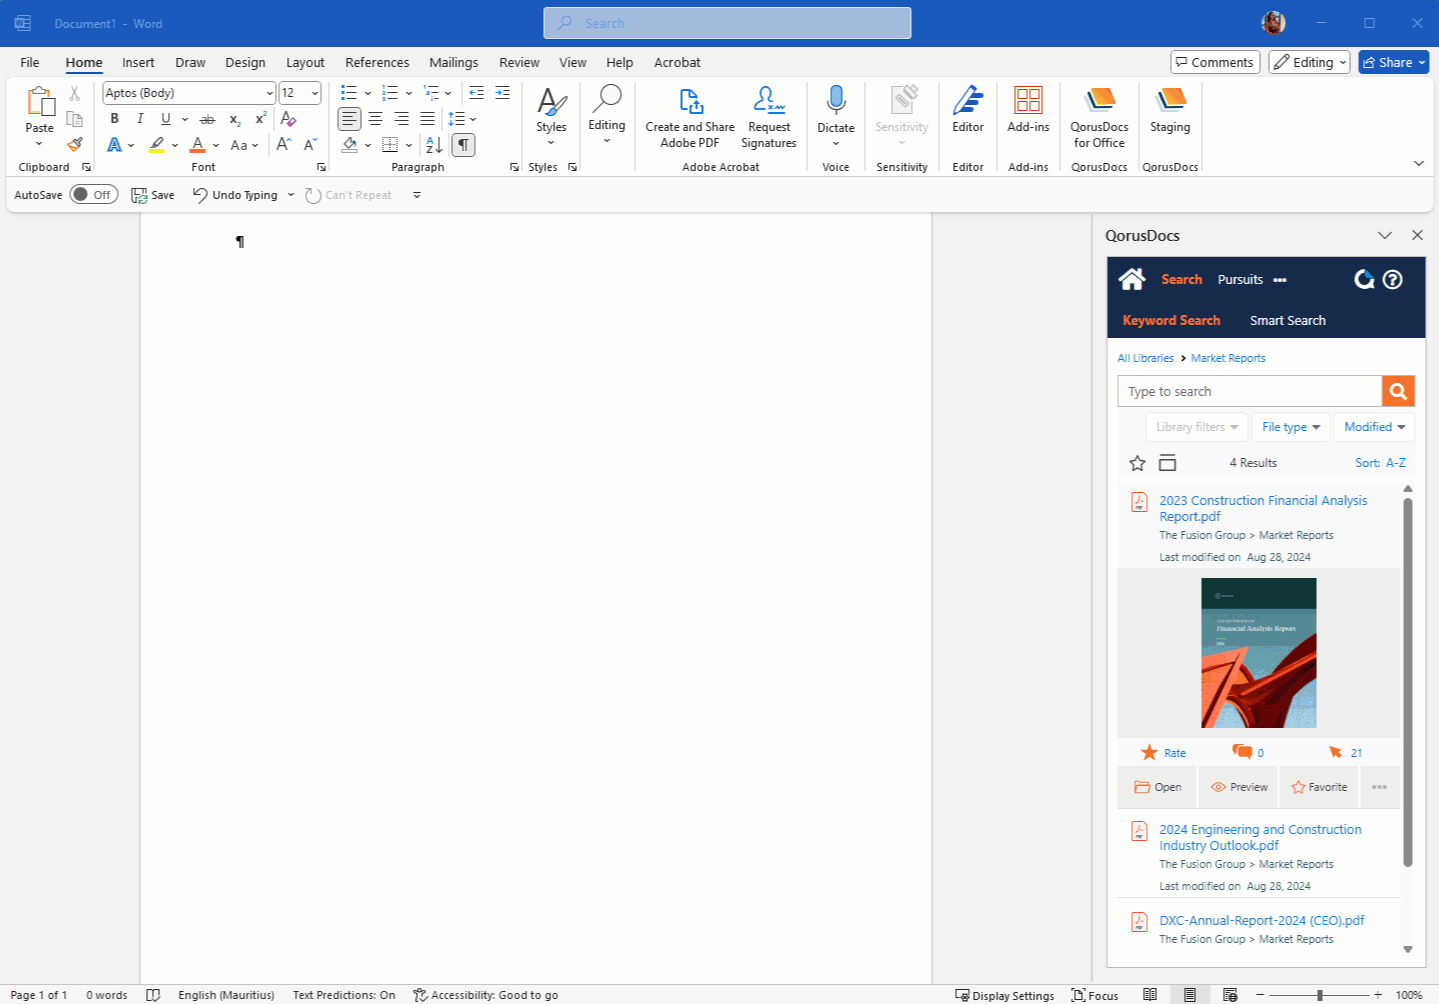Switch to Smart Search tab
Viewport: 1439px width, 1004px height.
tap(1287, 320)
